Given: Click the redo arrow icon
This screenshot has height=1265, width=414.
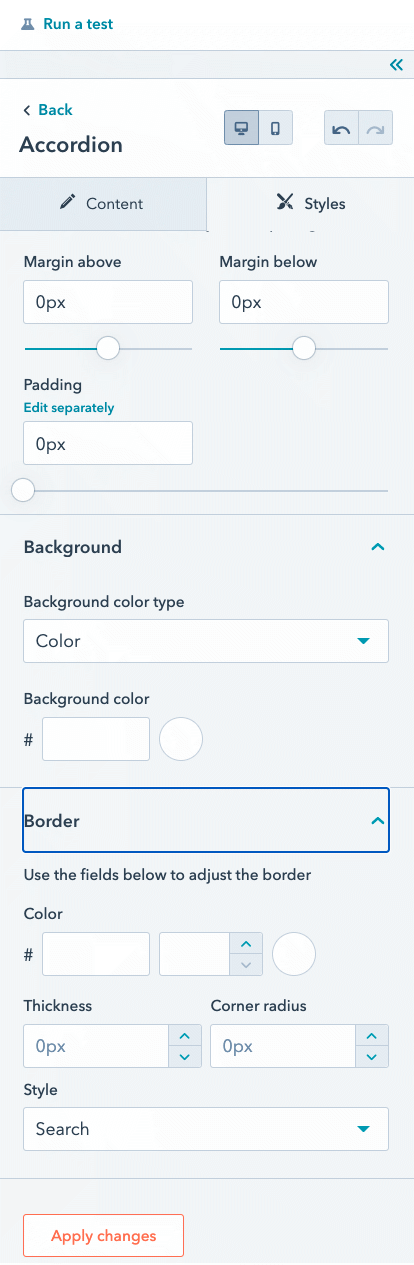Looking at the screenshot, I should pos(376,128).
